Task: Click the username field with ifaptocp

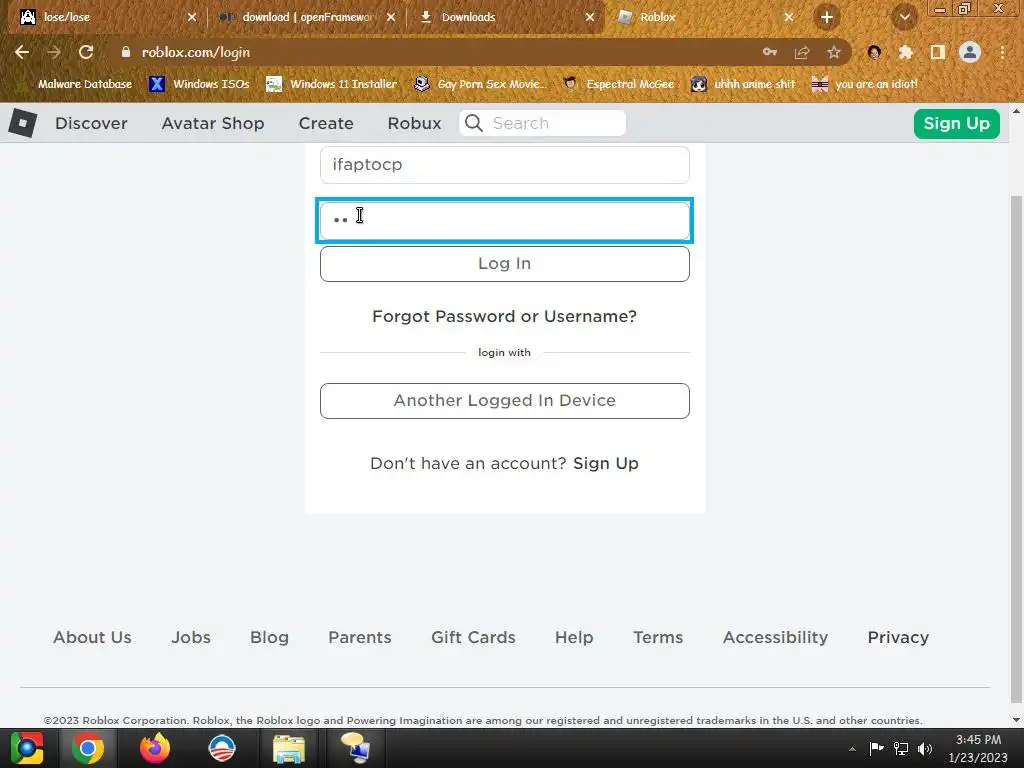Action: click(505, 165)
